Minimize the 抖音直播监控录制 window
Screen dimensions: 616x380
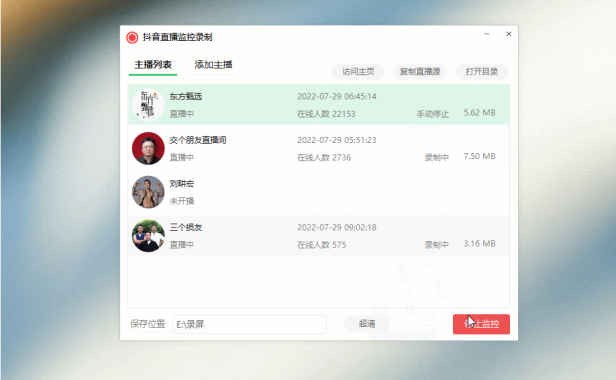click(487, 34)
